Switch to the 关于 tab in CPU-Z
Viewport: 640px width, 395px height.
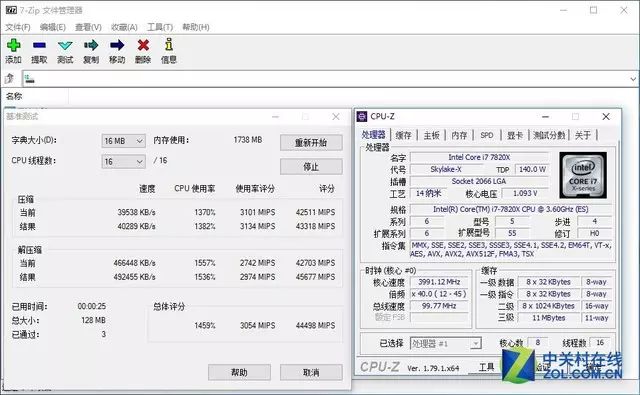583,135
